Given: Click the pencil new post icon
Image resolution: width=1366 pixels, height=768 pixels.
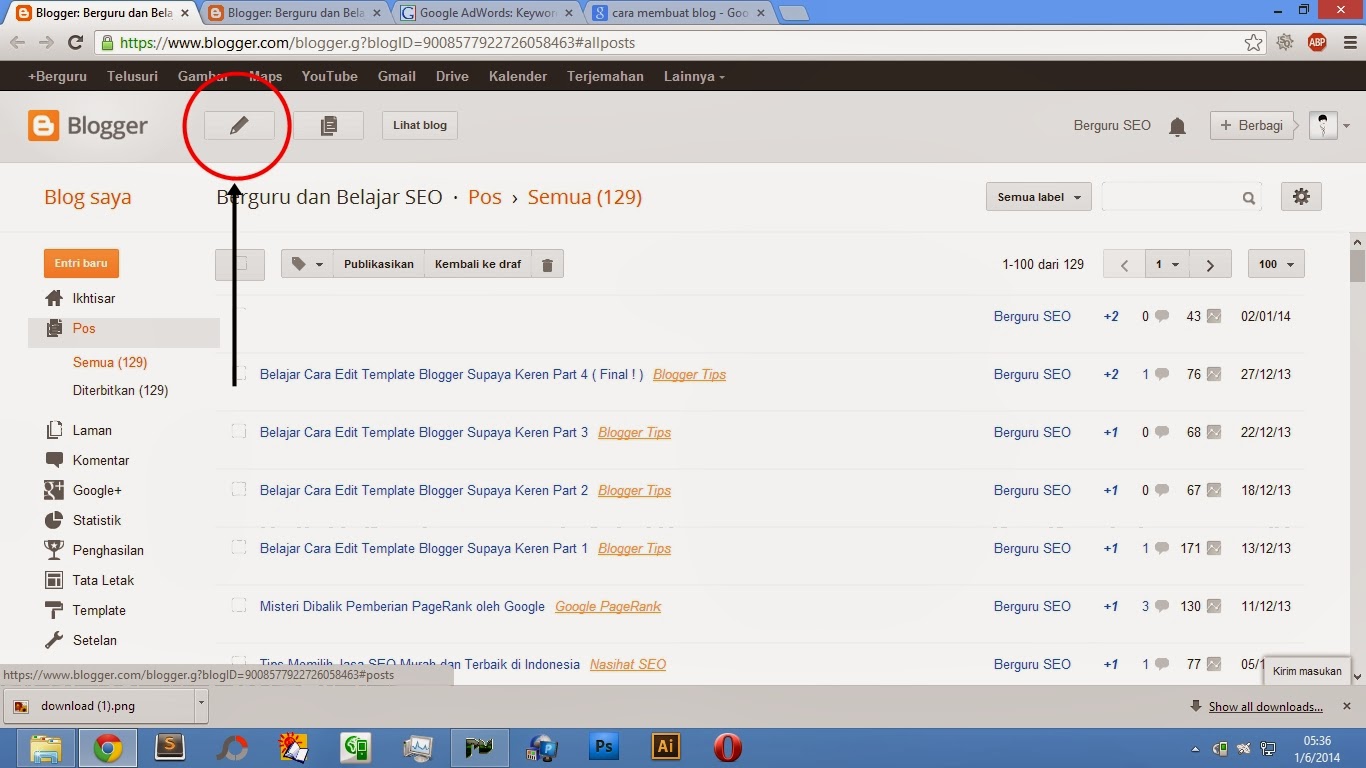Looking at the screenshot, I should tap(239, 125).
